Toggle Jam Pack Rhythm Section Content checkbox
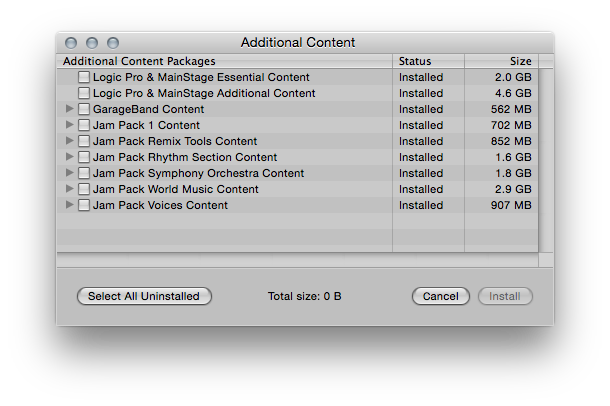The image size is (610, 406). 84,157
